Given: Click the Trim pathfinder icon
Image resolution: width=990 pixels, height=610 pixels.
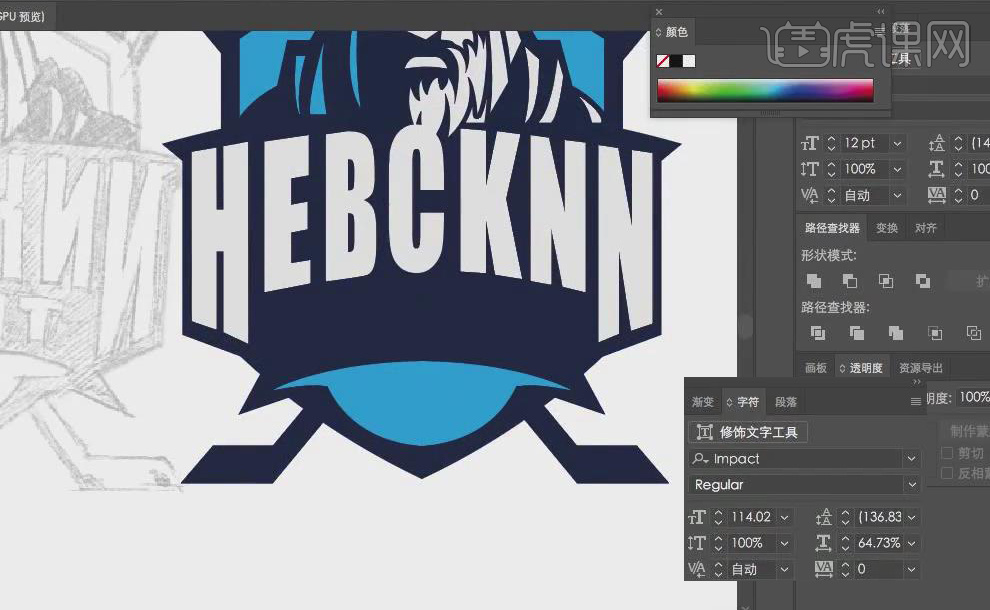Looking at the screenshot, I should (x=857, y=333).
